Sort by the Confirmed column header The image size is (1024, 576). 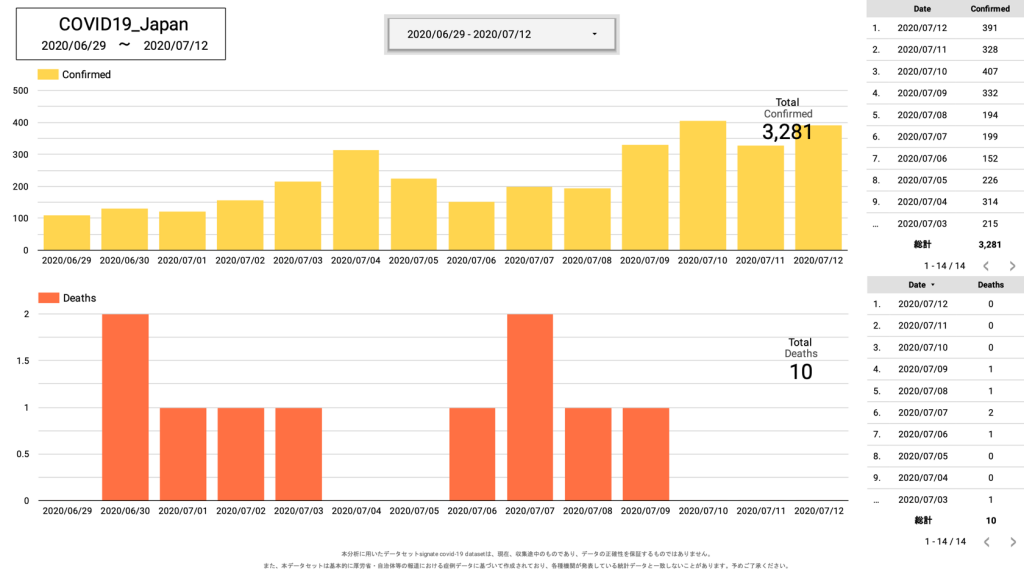[x=989, y=9]
